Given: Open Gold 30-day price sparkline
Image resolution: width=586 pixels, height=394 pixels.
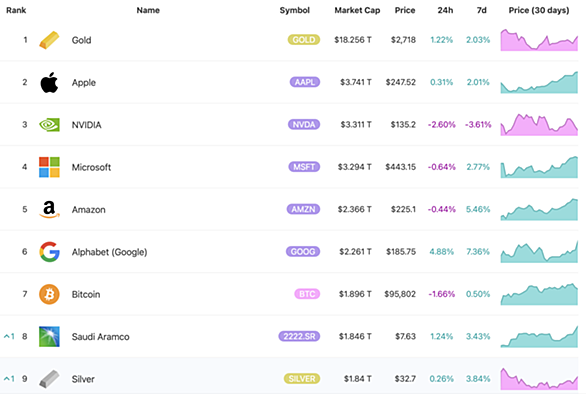Looking at the screenshot, I should [x=539, y=40].
